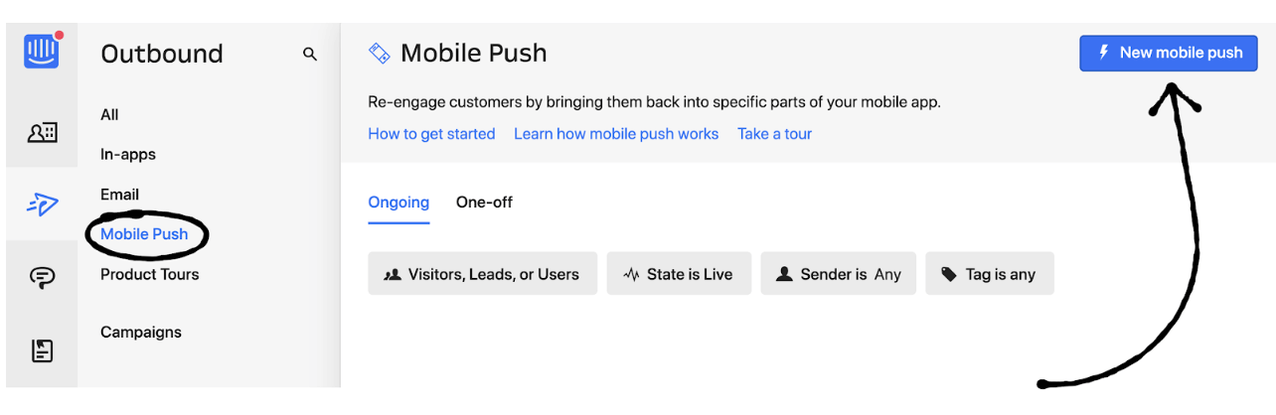
Task: Open the Sender is Any filter
Action: pyautogui.click(x=839, y=274)
